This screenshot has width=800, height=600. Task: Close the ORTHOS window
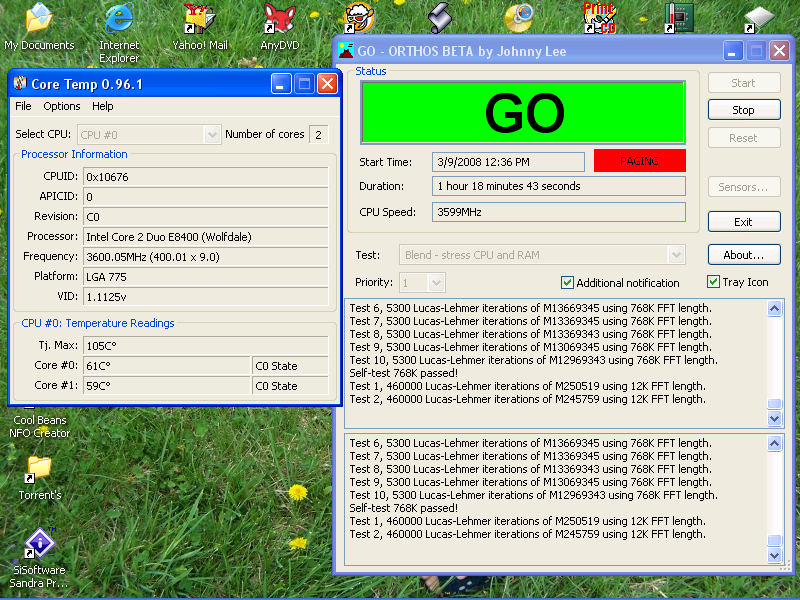pos(780,51)
